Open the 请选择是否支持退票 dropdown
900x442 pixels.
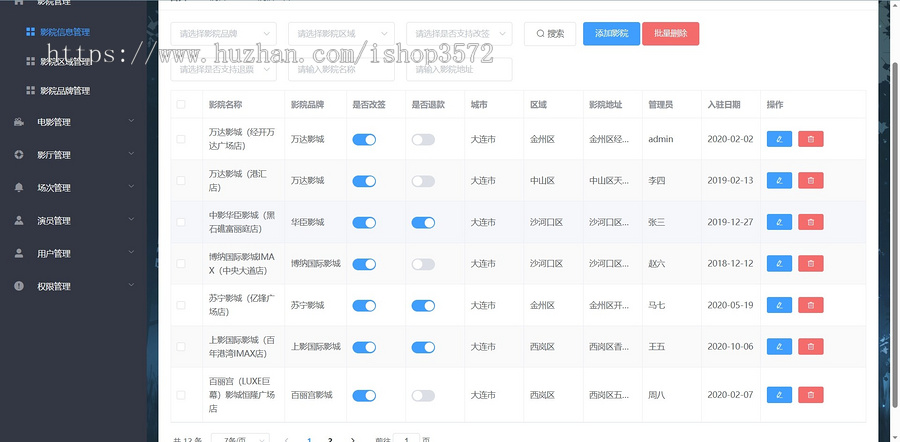pos(223,69)
